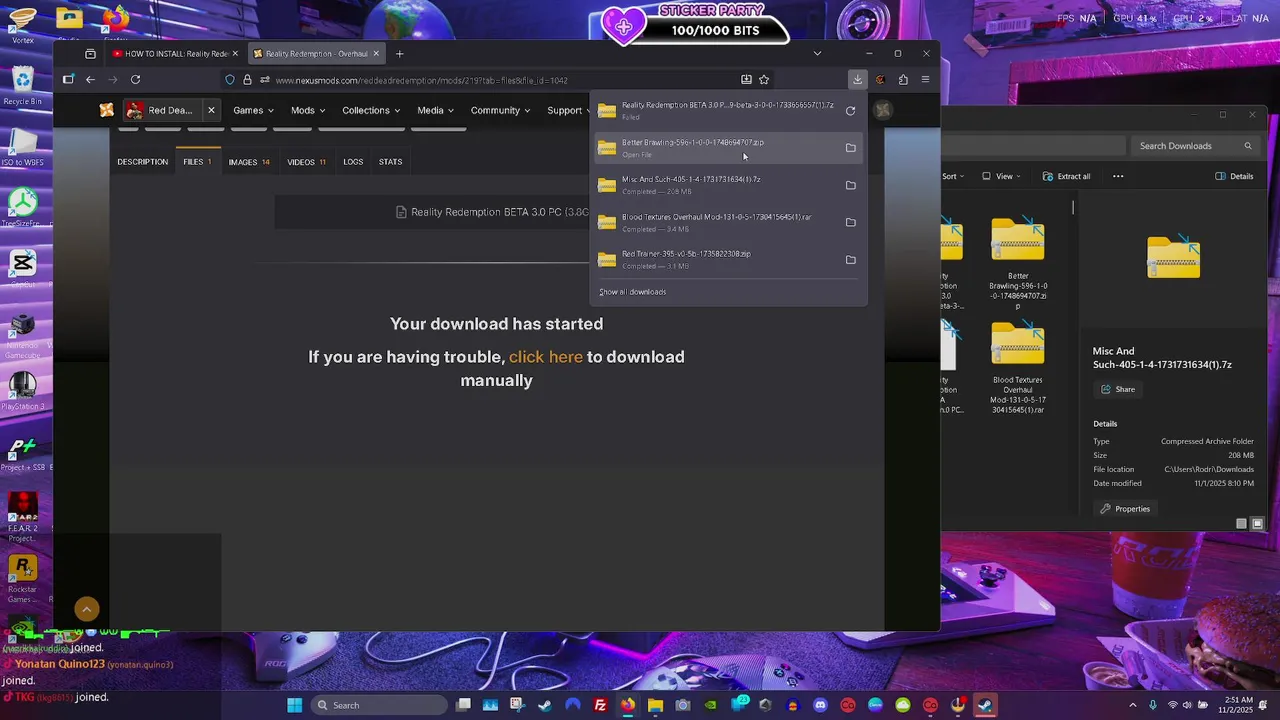This screenshot has height=720, width=1280.
Task: Click Explorer file list vertical scrollbar
Action: [1073, 208]
